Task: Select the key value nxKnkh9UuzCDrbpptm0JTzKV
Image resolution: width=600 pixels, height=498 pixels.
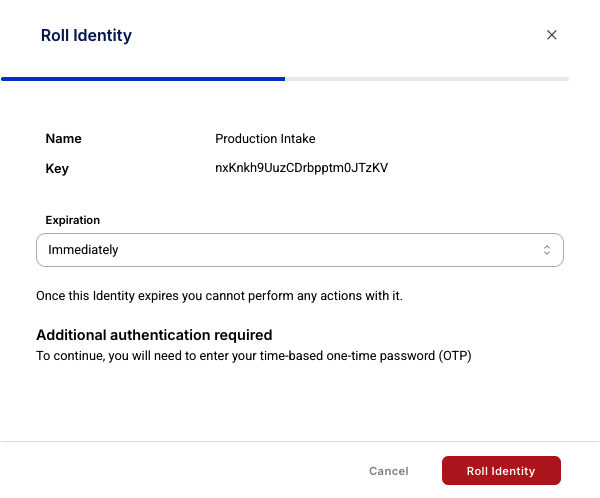Action: (302, 168)
